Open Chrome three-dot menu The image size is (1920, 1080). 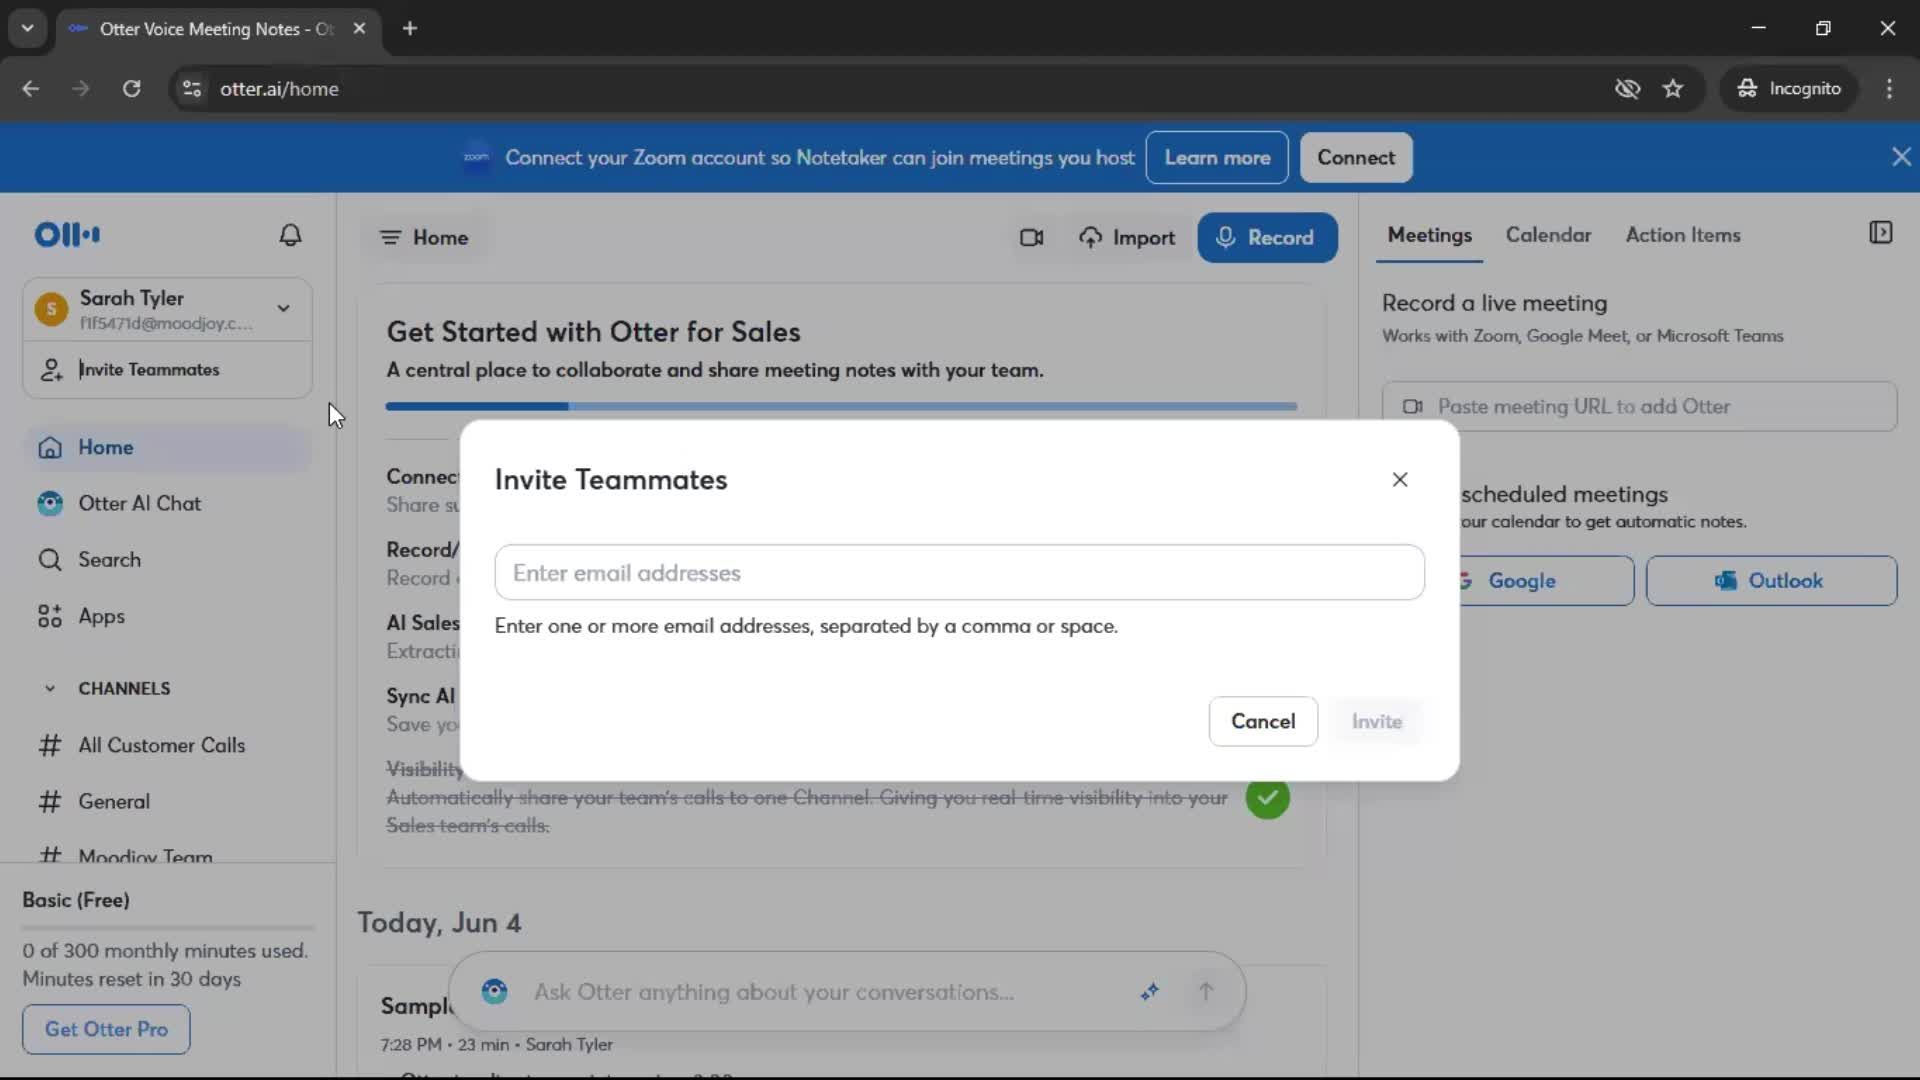pos(1889,89)
